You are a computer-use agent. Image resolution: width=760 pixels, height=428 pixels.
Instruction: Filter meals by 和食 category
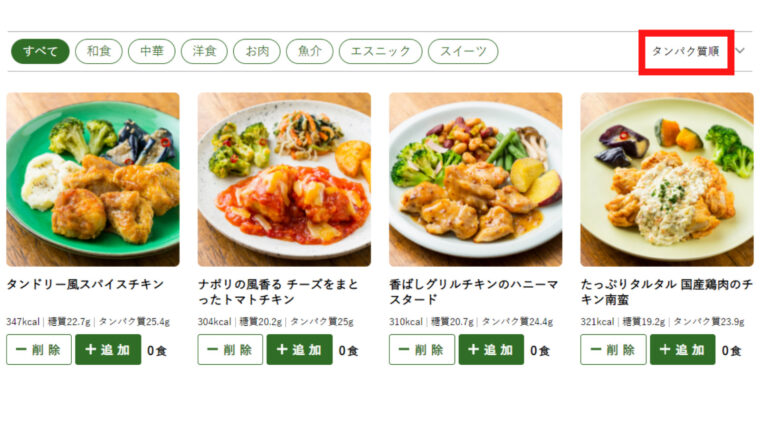99,51
